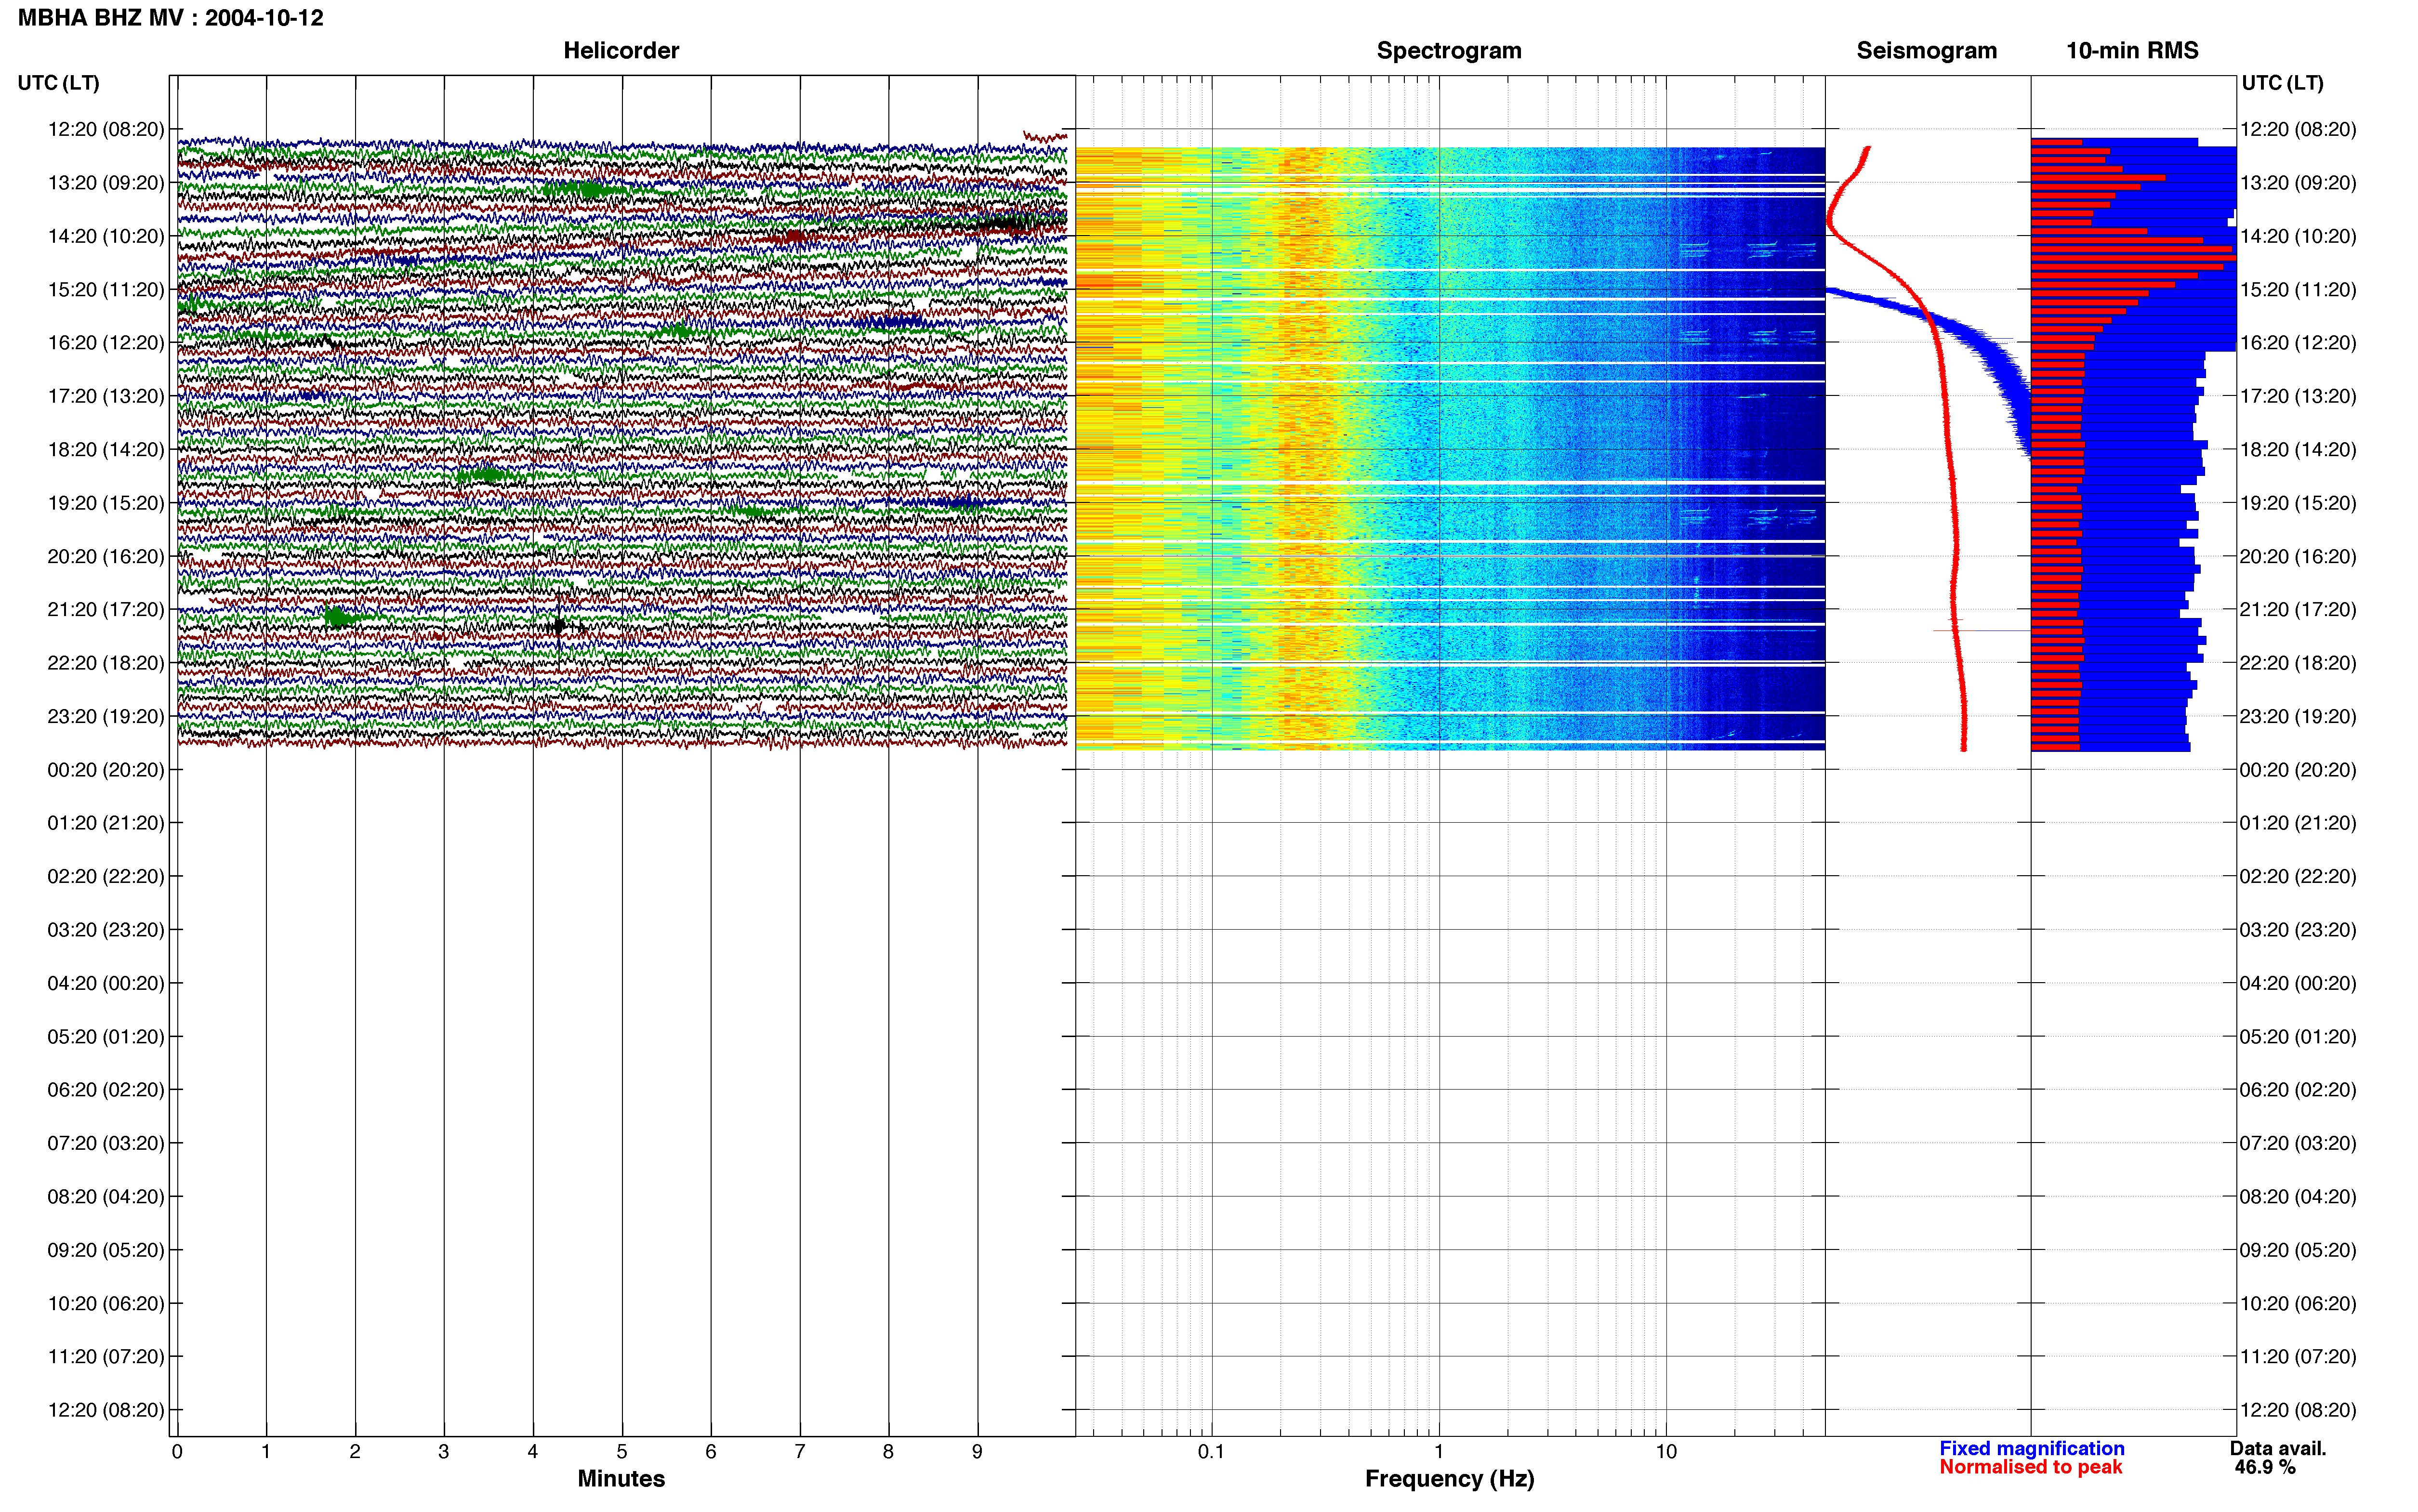This screenshot has width=2418, height=1512.
Task: Click left time label '22:20 (18:20)'
Action: pos(106,663)
